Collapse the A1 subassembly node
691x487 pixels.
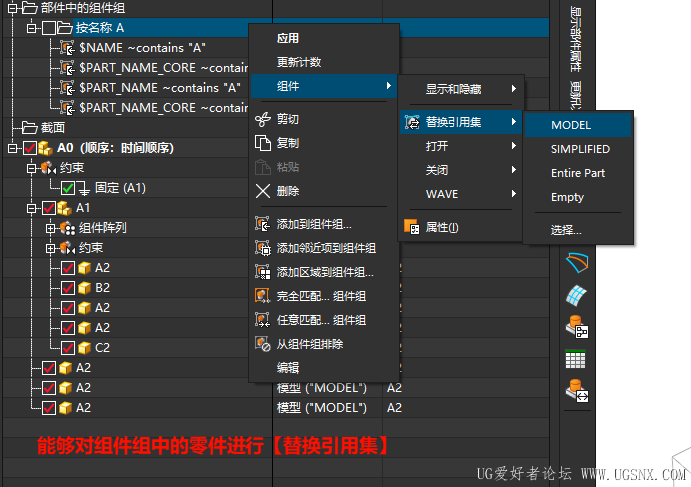[x=31, y=208]
